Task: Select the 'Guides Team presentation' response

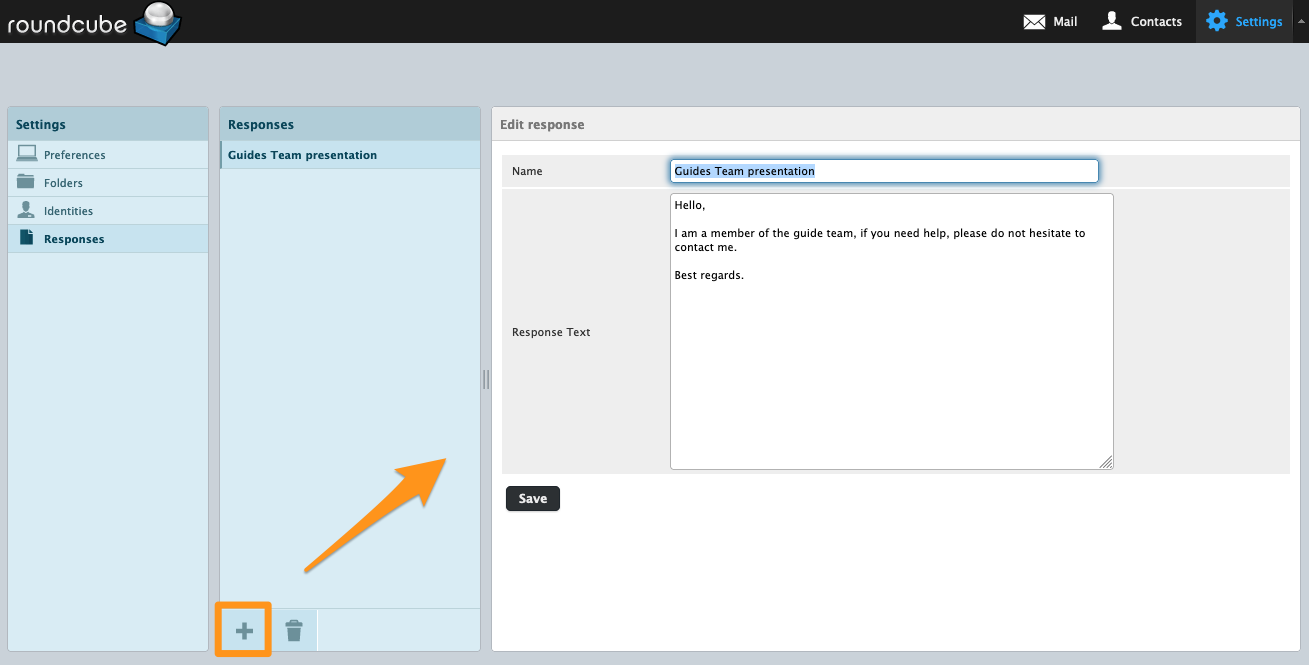Action: (x=302, y=155)
